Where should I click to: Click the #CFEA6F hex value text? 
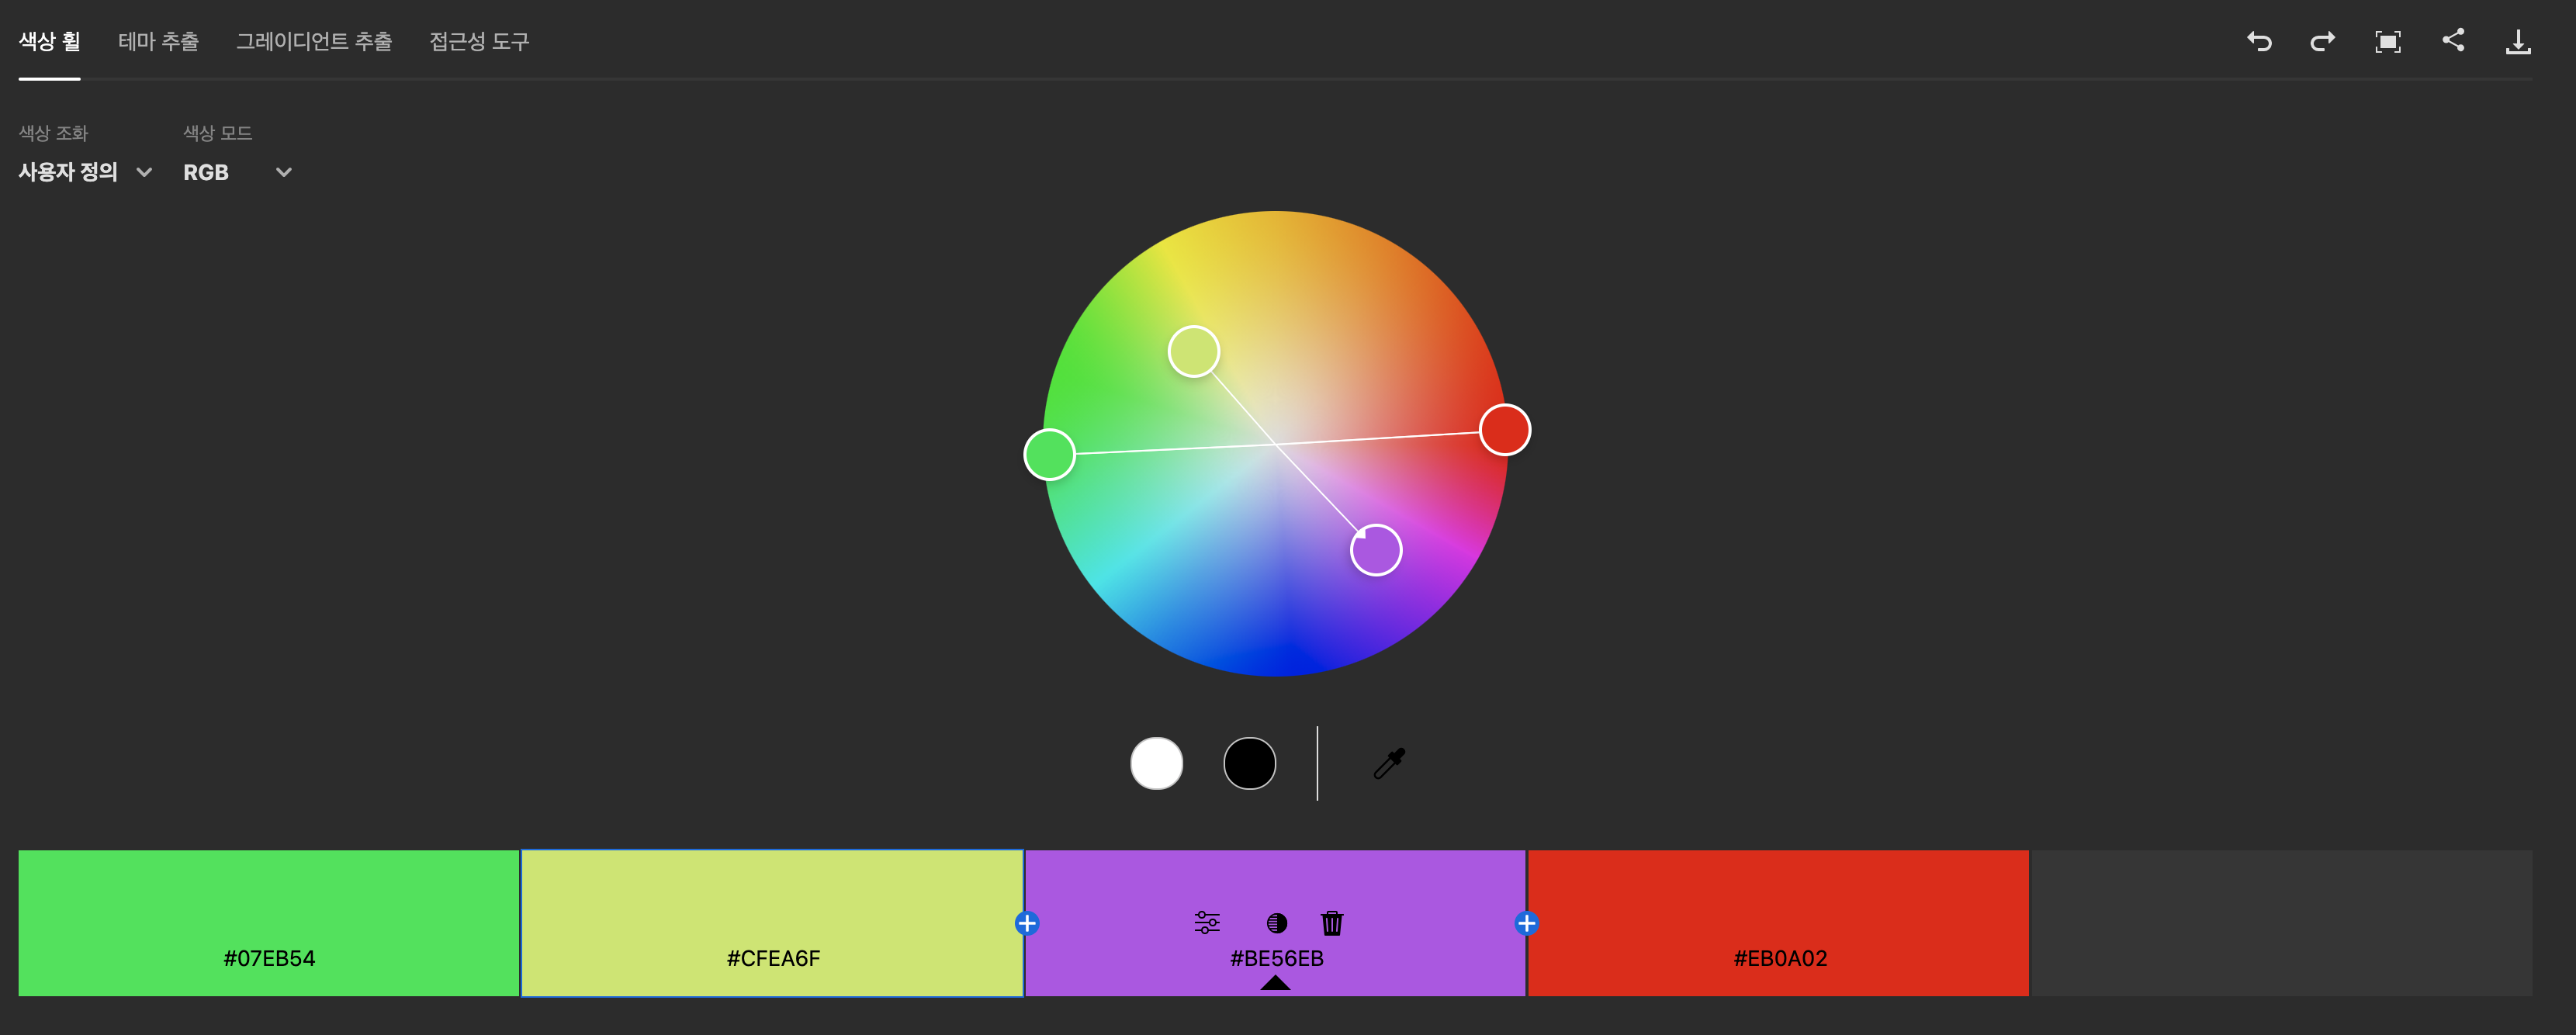pos(773,958)
